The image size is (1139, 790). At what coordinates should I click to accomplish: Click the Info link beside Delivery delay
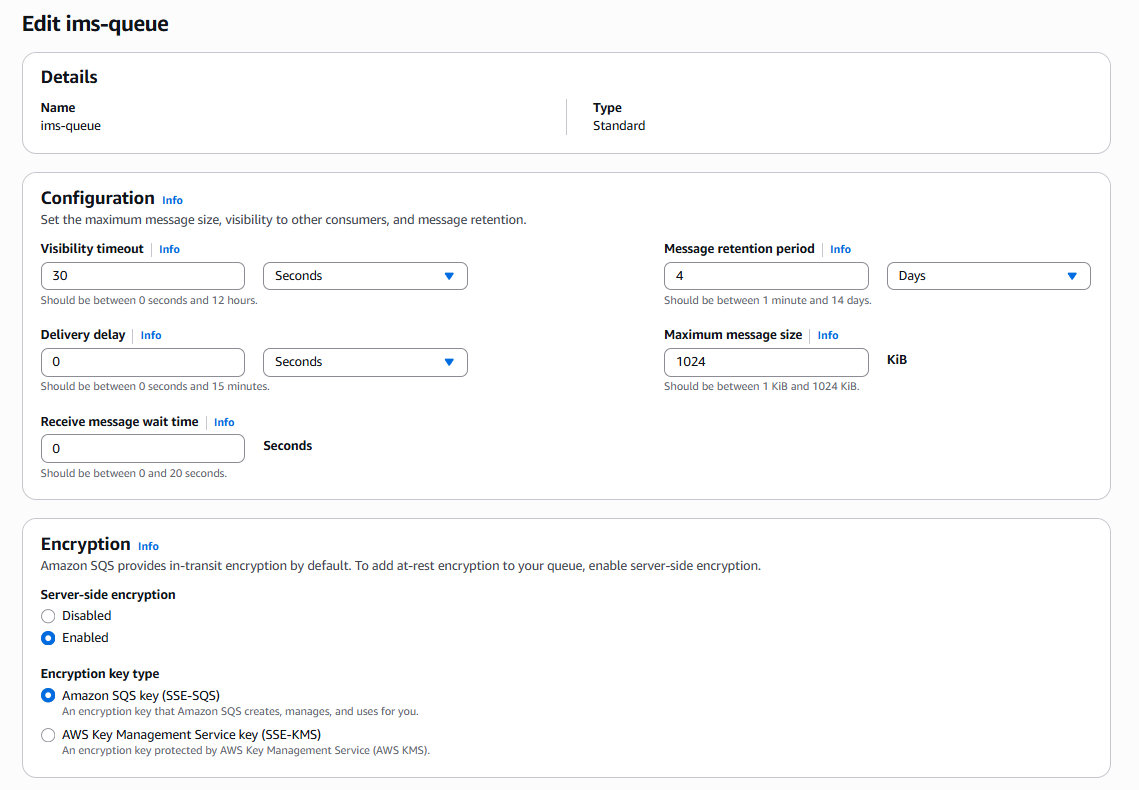[x=150, y=335]
